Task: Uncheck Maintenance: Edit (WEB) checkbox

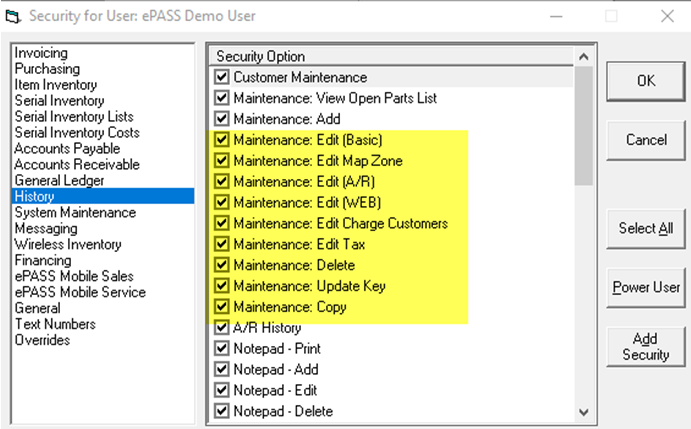Action: tap(221, 202)
